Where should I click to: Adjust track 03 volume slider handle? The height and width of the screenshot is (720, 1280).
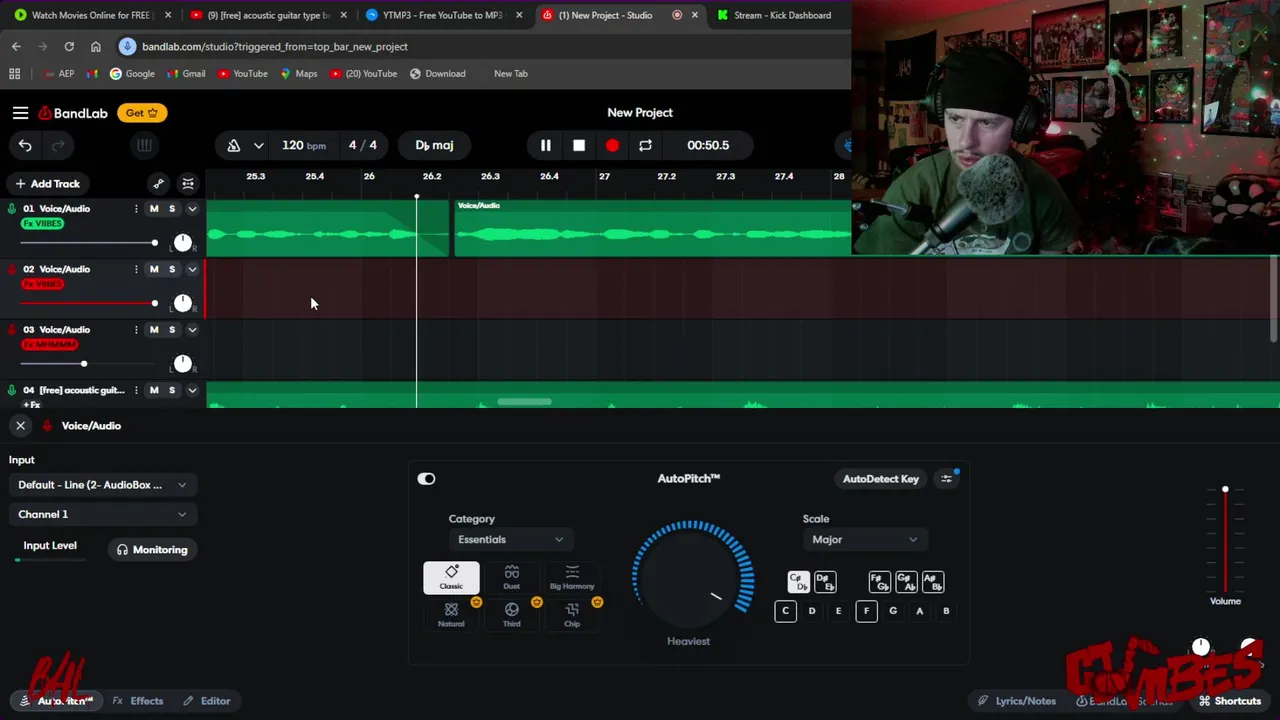(x=84, y=364)
